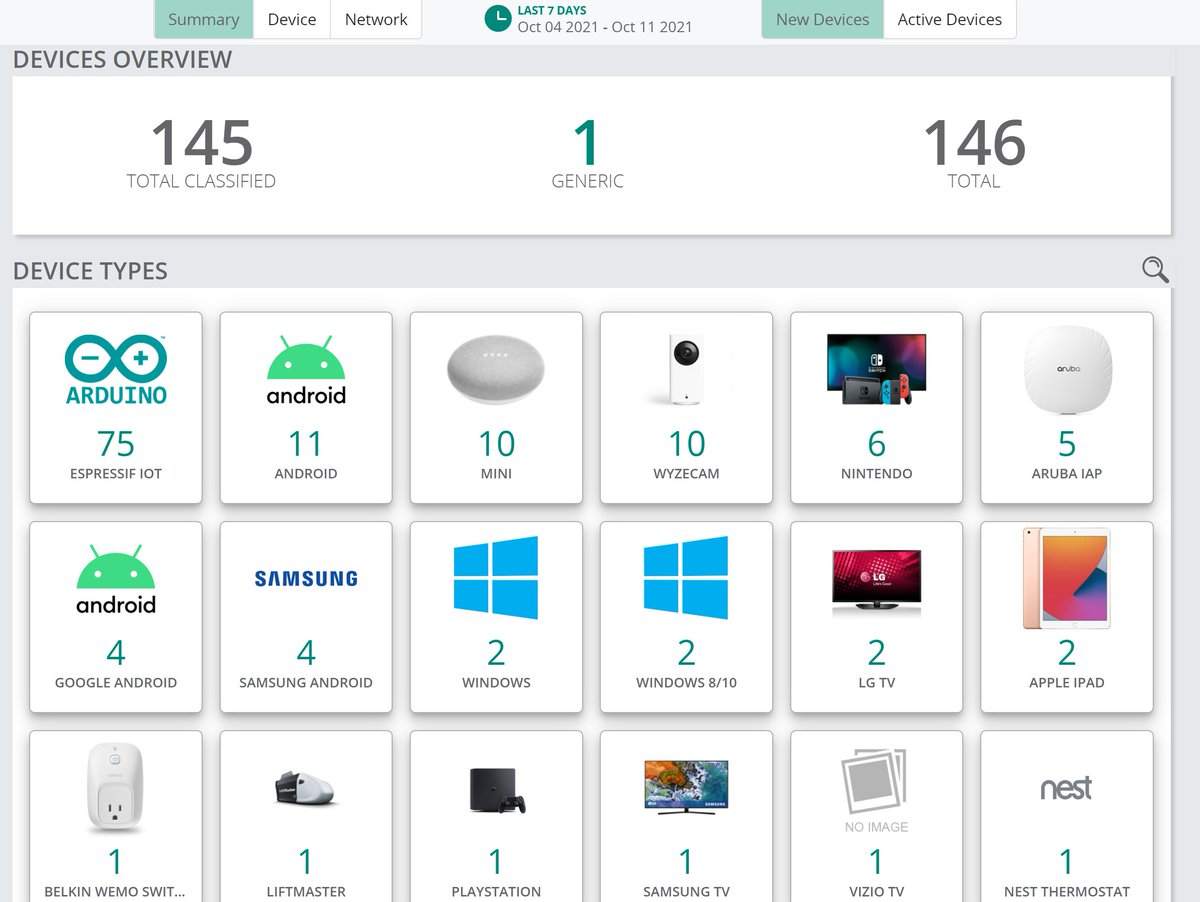The width and height of the screenshot is (1200, 902).
Task: Click the Google Mini speaker image
Action: tap(496, 369)
